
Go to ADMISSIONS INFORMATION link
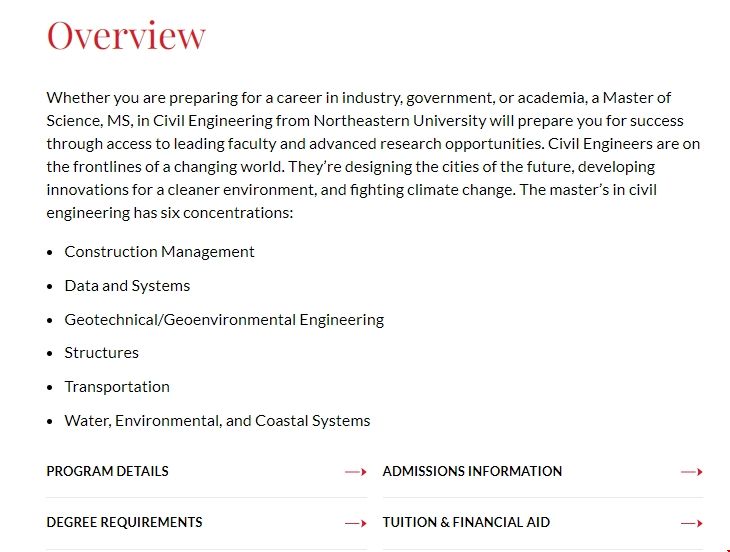tap(472, 471)
